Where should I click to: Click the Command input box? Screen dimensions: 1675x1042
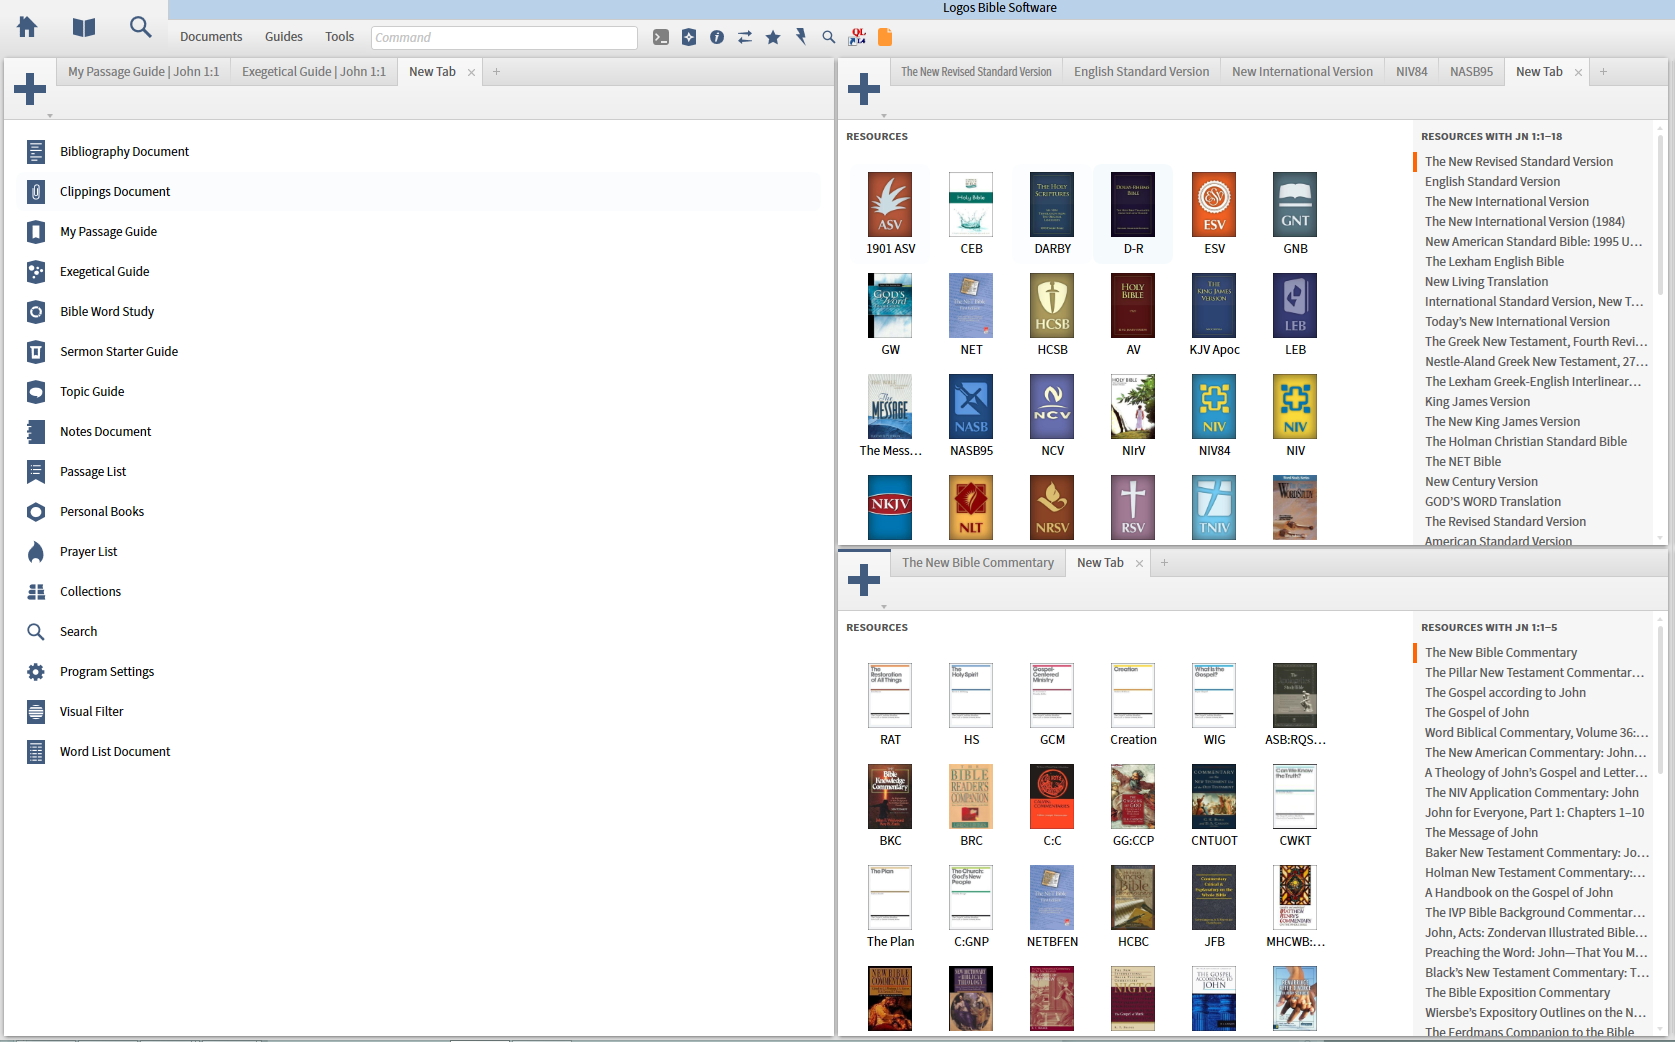coord(504,37)
